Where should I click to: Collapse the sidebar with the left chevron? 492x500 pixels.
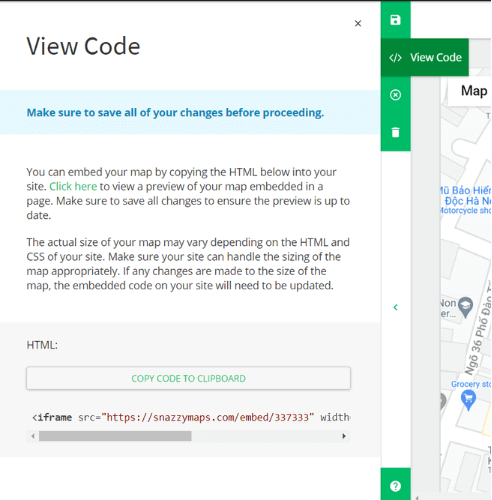[395, 307]
